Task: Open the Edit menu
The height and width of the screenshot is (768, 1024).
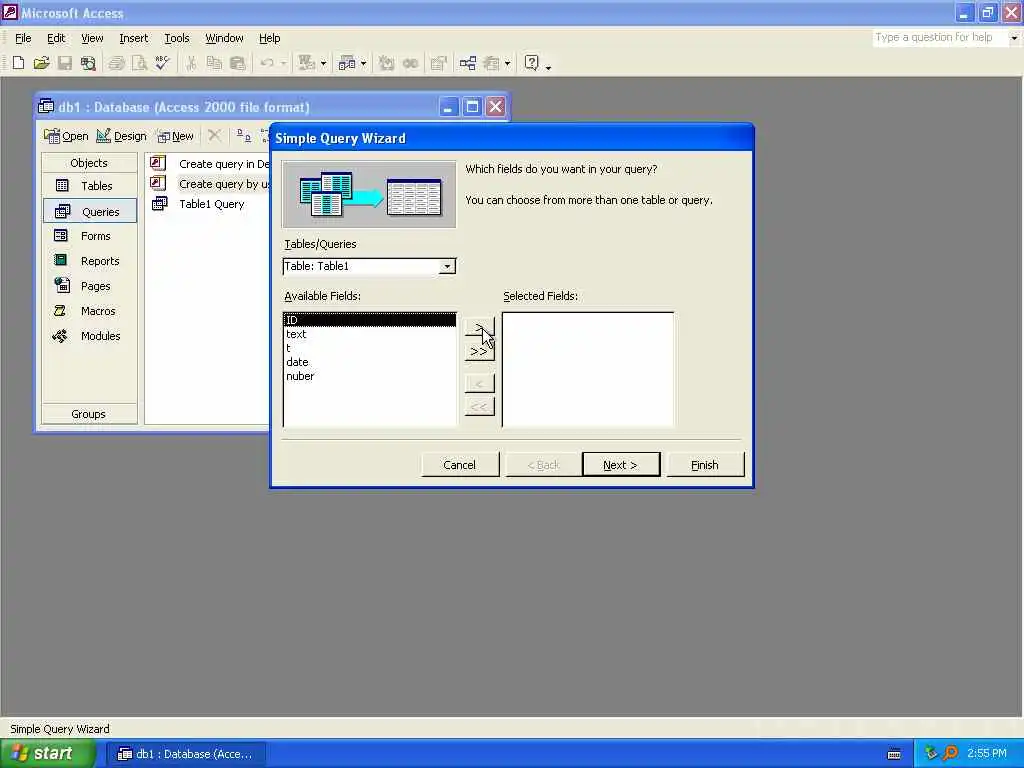Action: [56, 39]
